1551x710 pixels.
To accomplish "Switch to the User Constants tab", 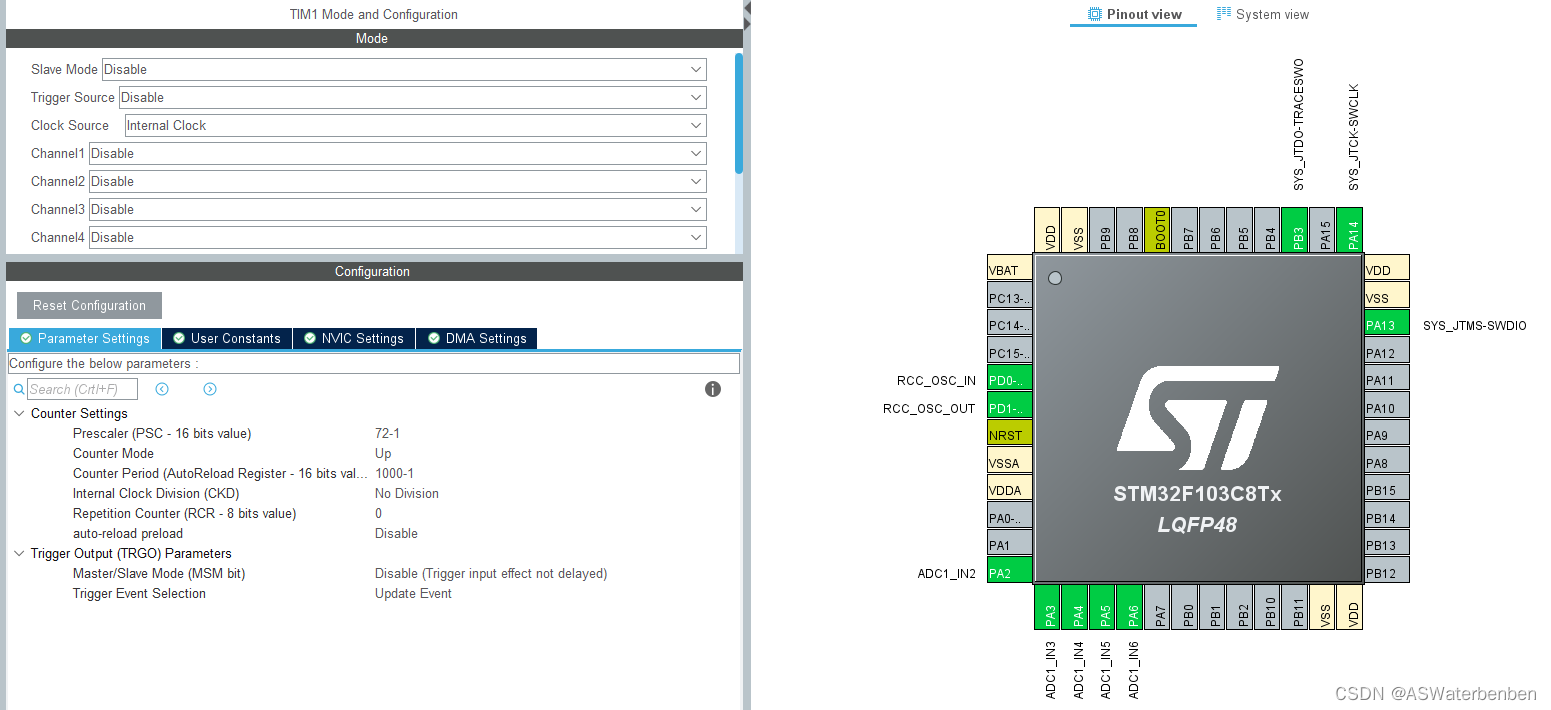I will click(x=235, y=338).
